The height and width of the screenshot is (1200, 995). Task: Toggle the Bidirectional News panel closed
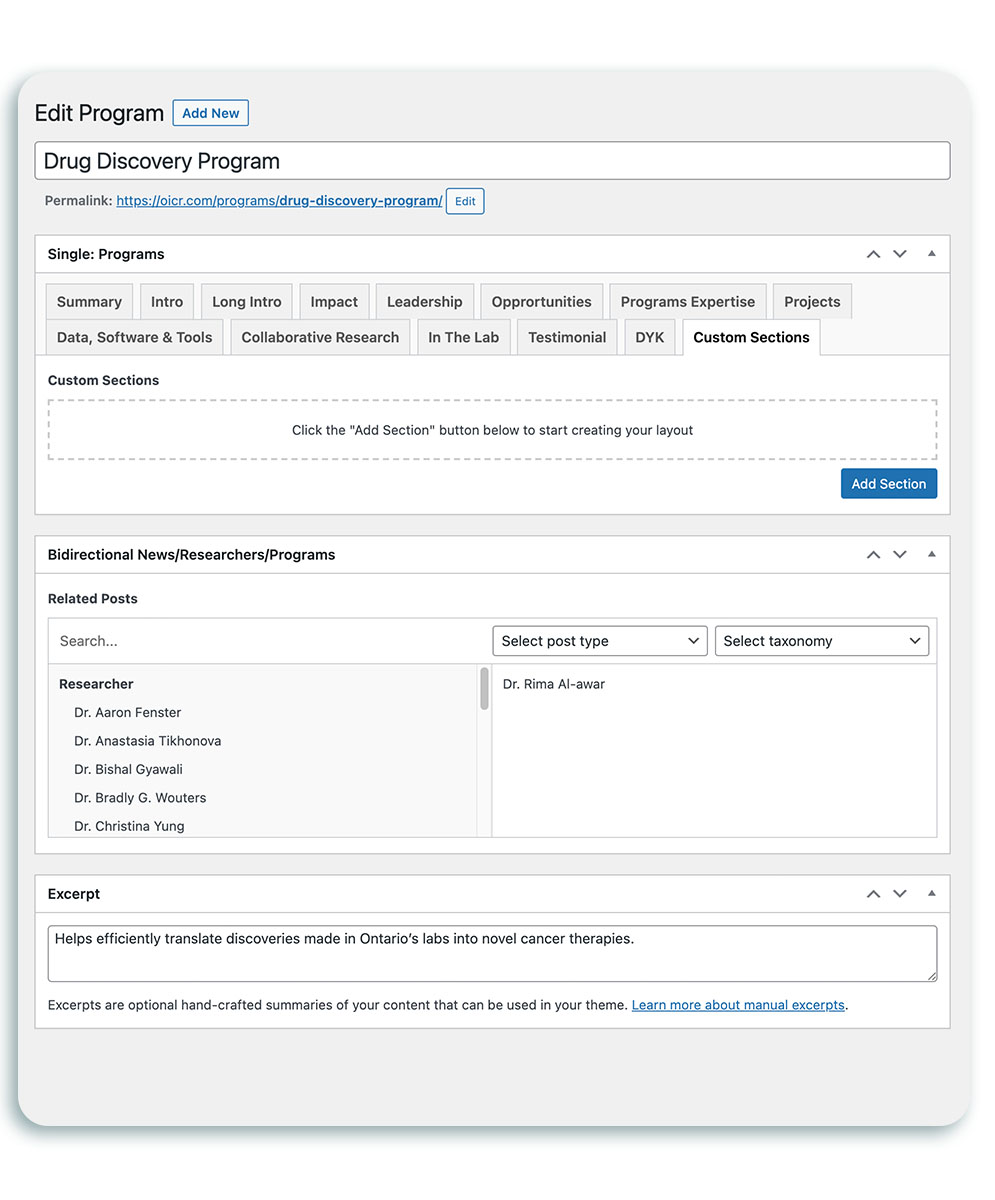(x=931, y=554)
